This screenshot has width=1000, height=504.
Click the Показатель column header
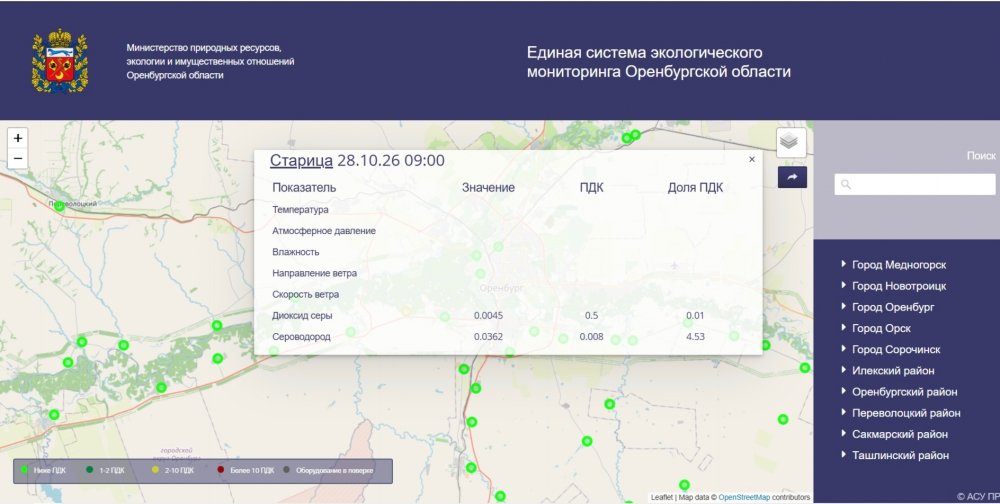coord(304,188)
